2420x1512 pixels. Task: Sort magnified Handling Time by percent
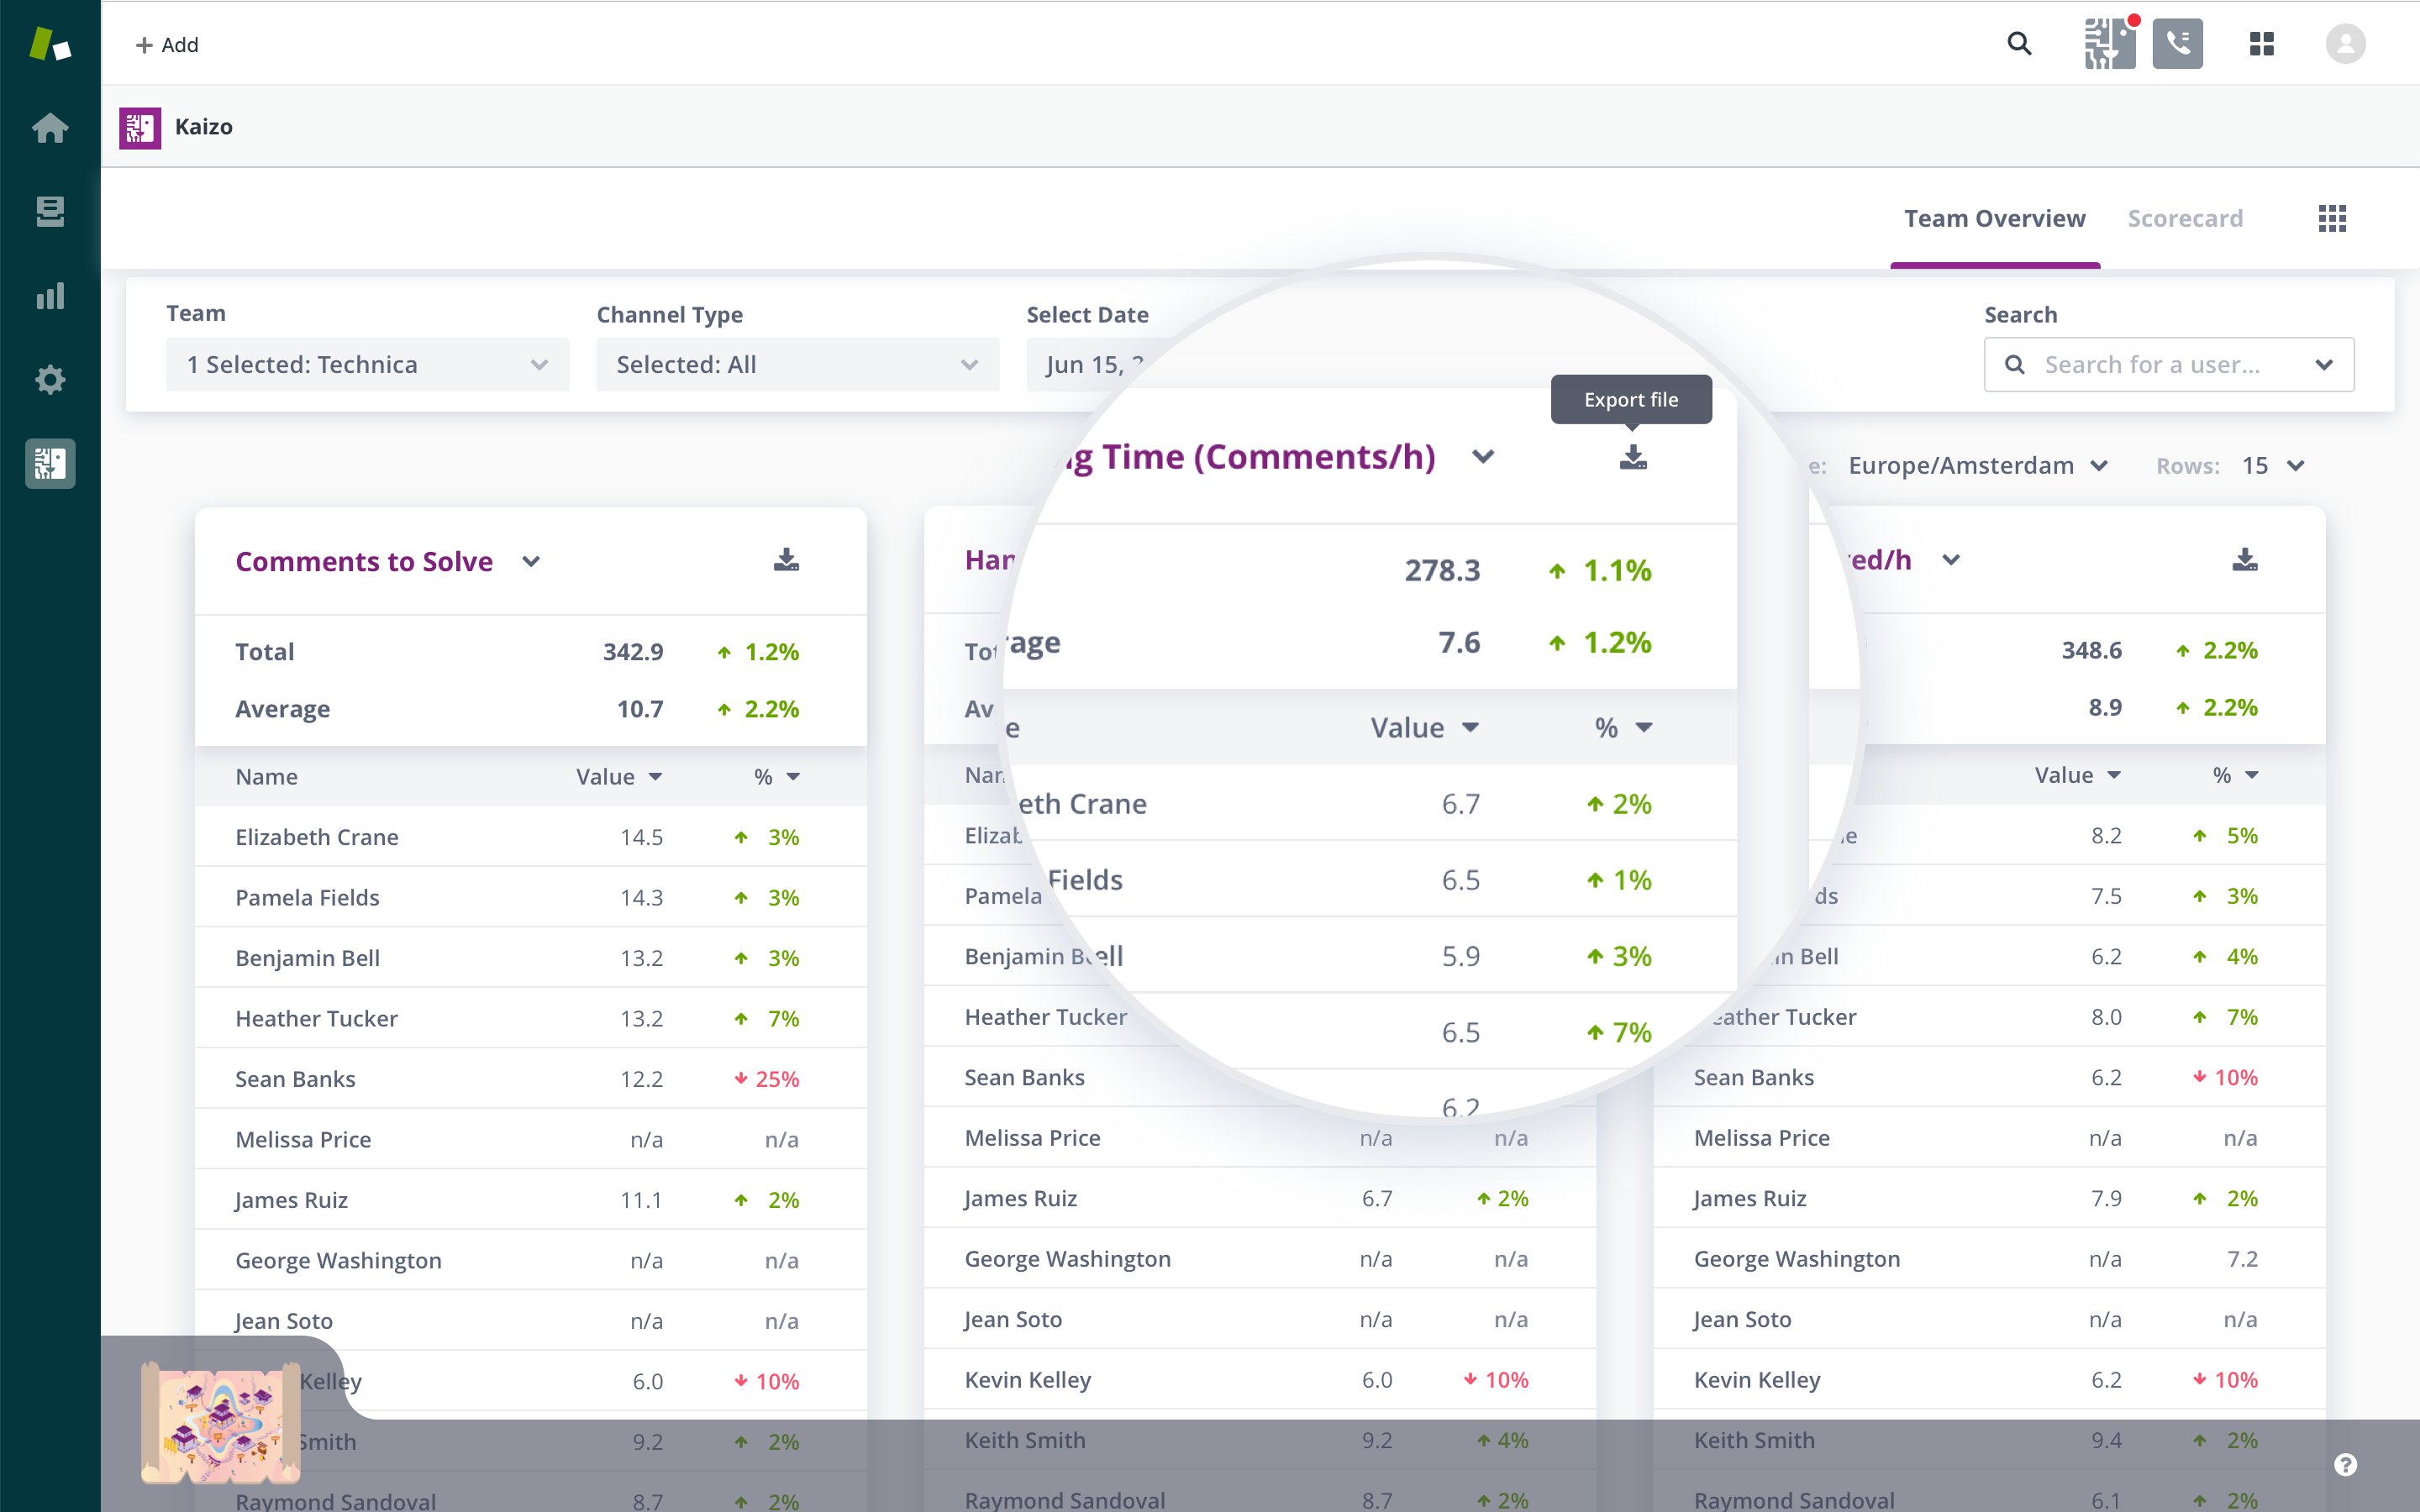(1623, 727)
